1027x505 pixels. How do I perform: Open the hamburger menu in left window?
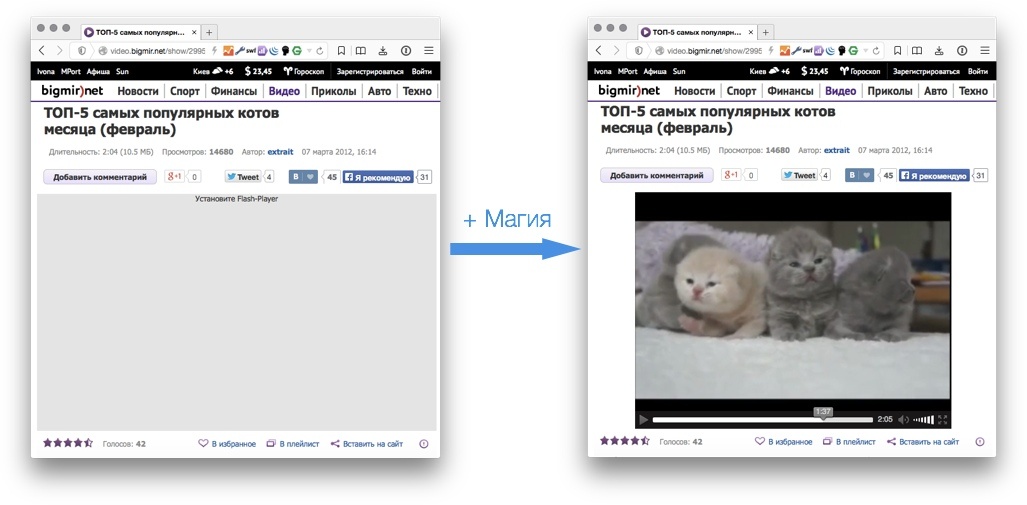428,50
